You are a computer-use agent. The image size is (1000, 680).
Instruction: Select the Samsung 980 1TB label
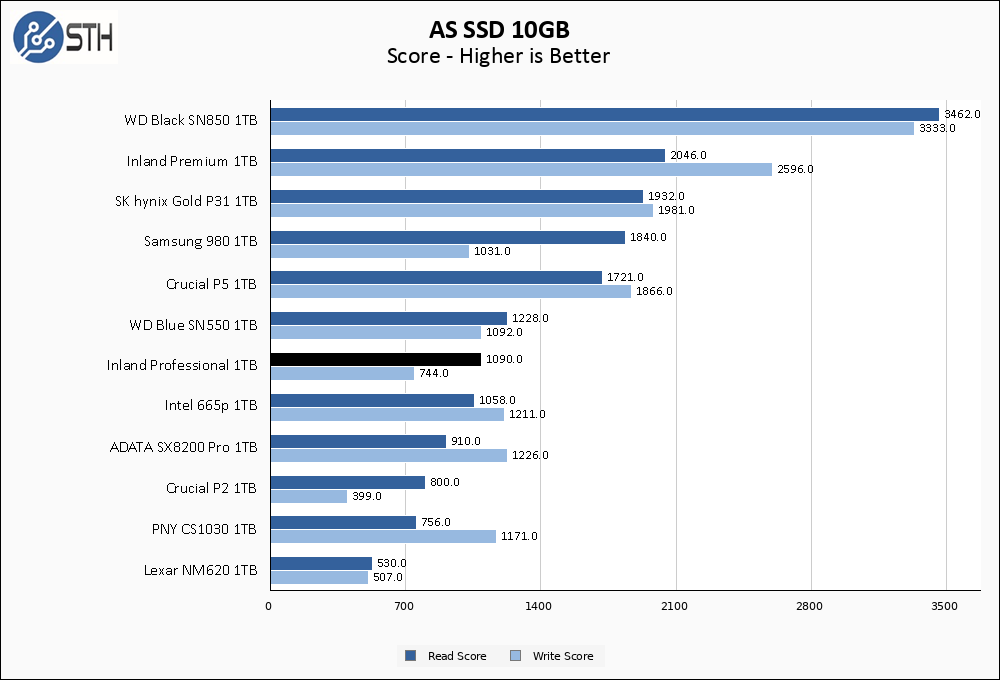click(x=201, y=241)
